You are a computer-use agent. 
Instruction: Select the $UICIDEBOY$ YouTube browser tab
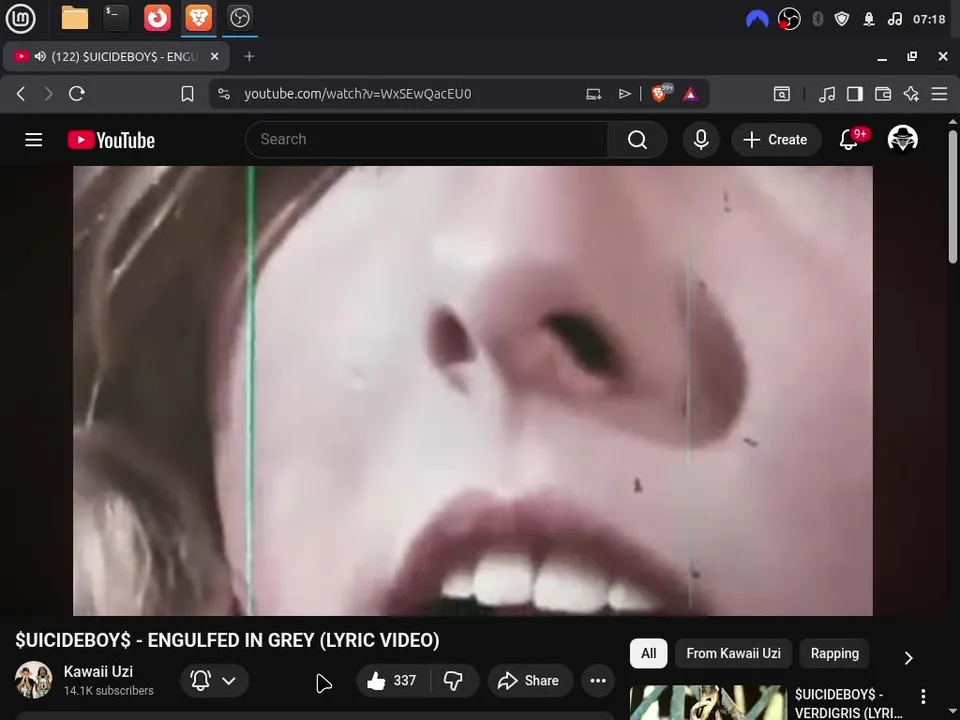coord(116,56)
